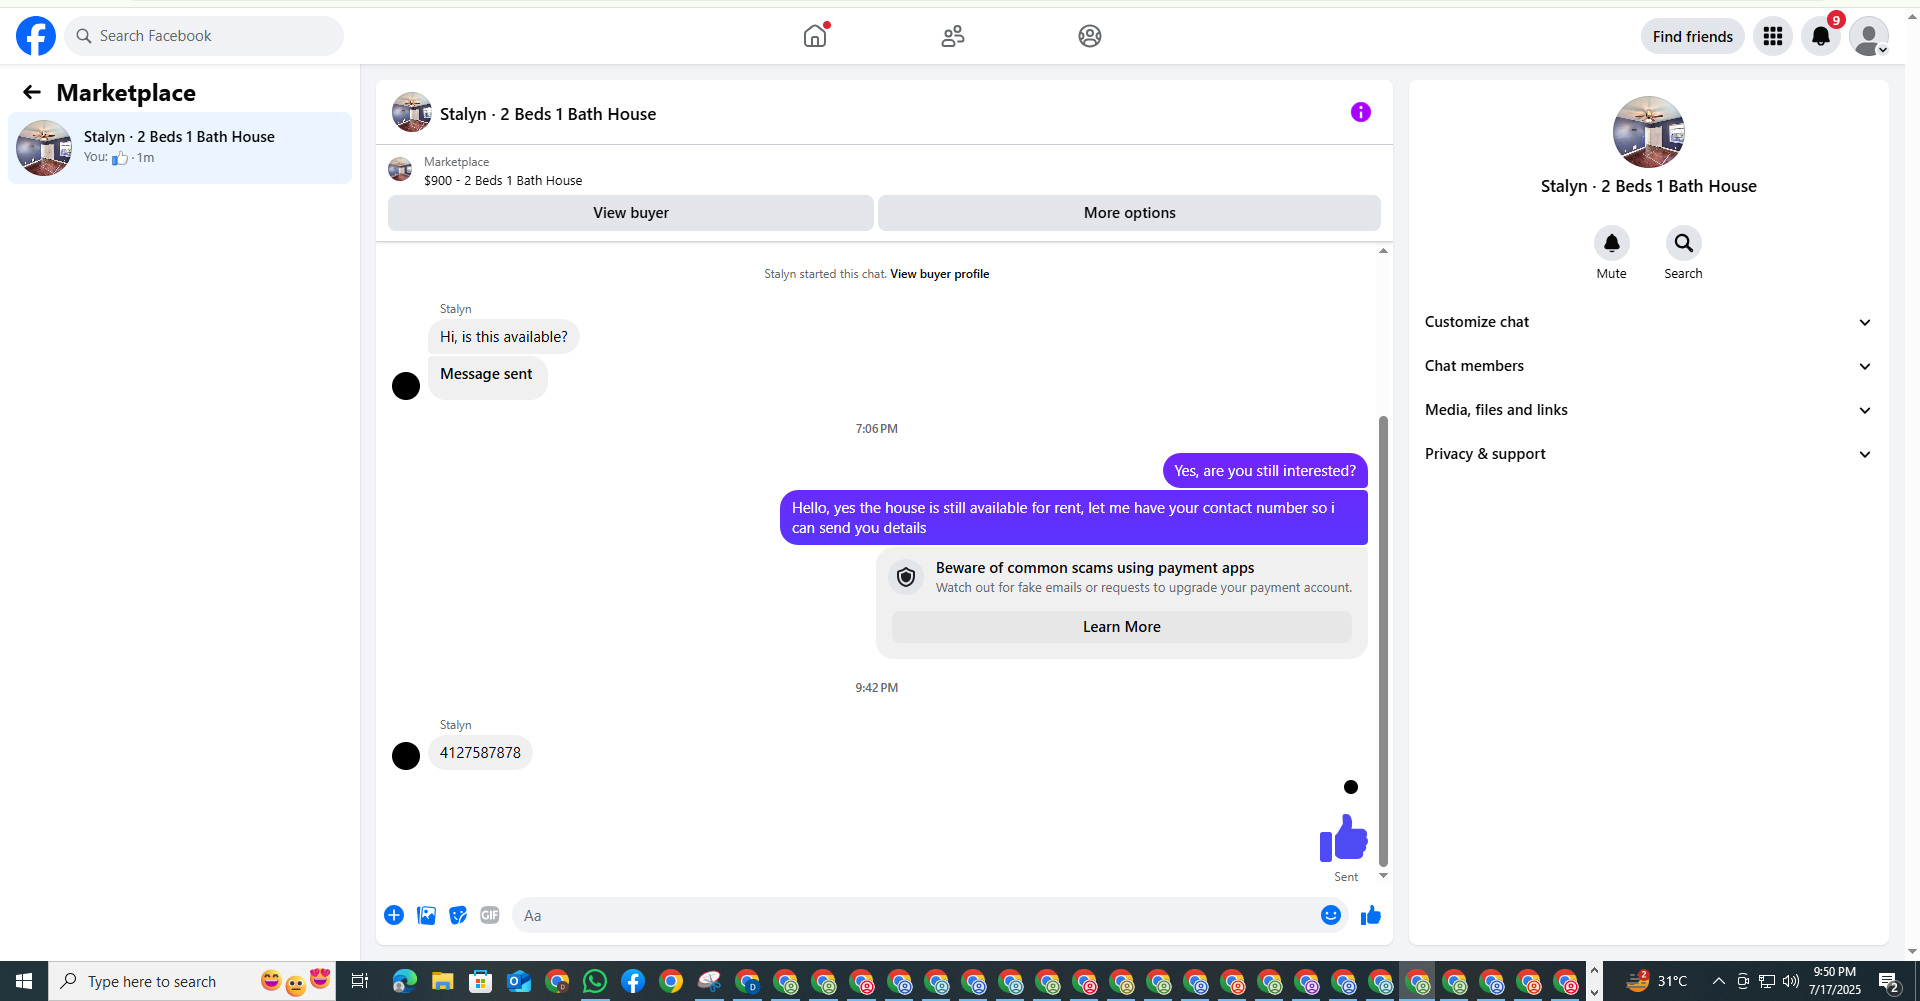Open the Facebook app on the taskbar
This screenshot has height=1001, width=1920.
[x=633, y=981]
